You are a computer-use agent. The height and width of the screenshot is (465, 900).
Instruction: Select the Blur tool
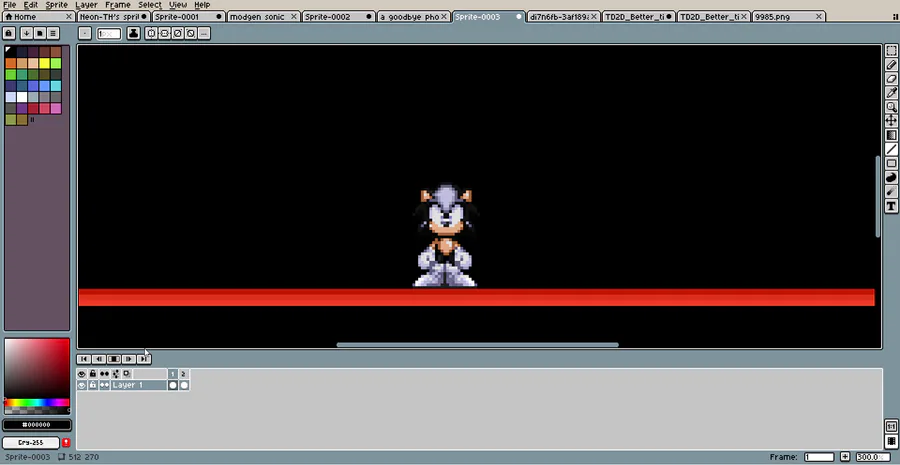click(x=891, y=192)
